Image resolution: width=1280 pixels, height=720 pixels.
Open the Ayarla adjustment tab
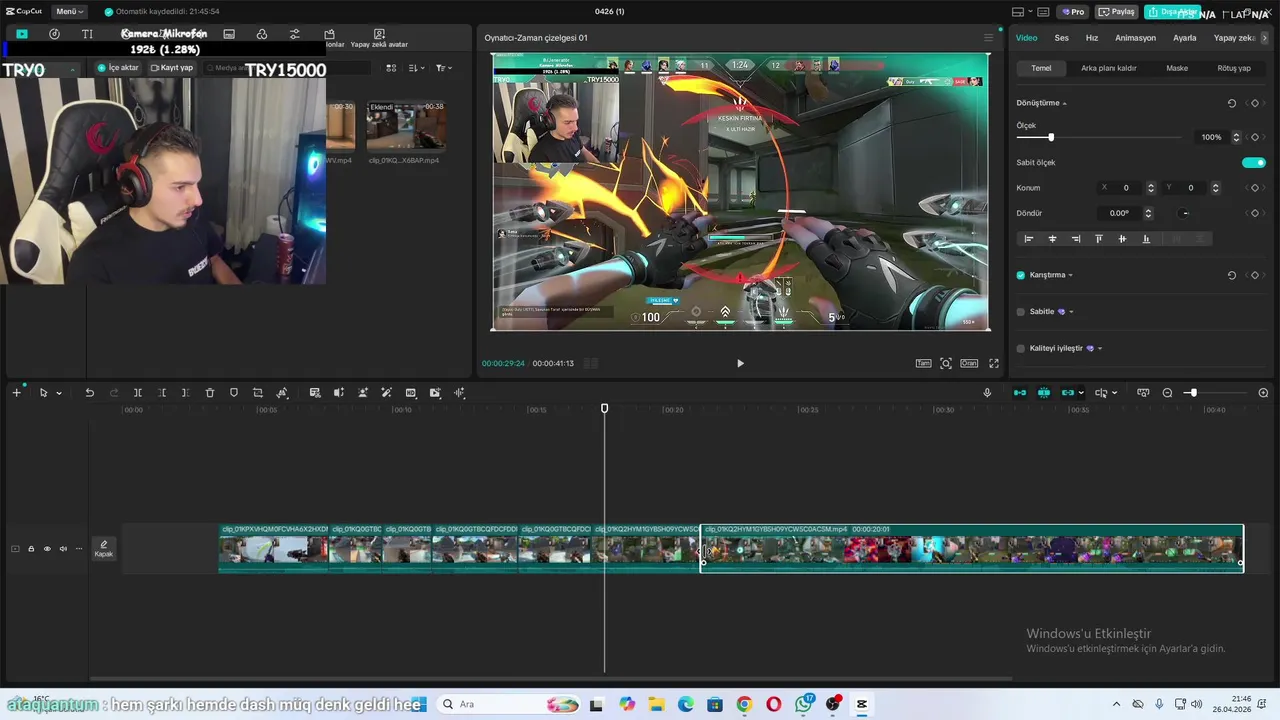[1184, 38]
